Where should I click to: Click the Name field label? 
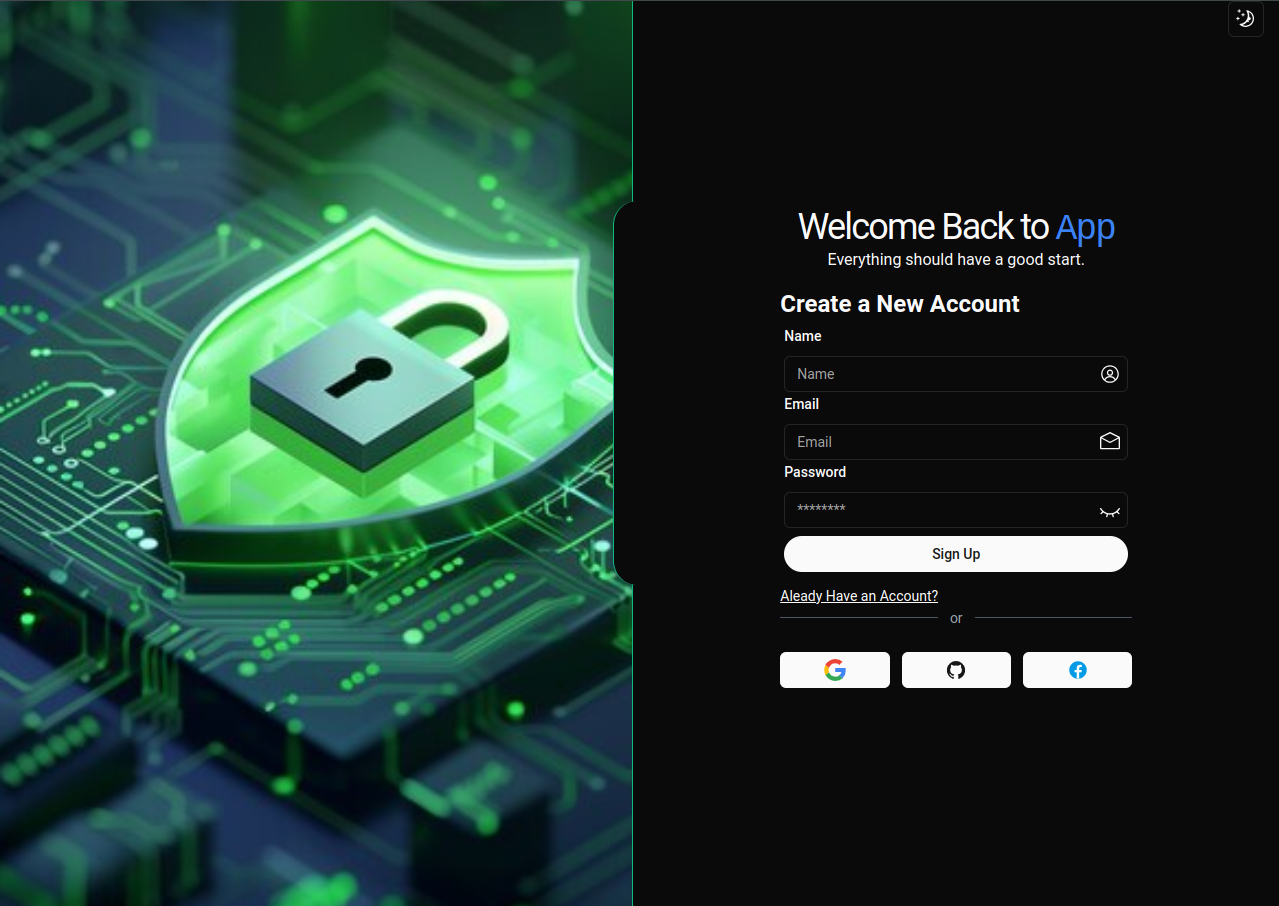[803, 336]
